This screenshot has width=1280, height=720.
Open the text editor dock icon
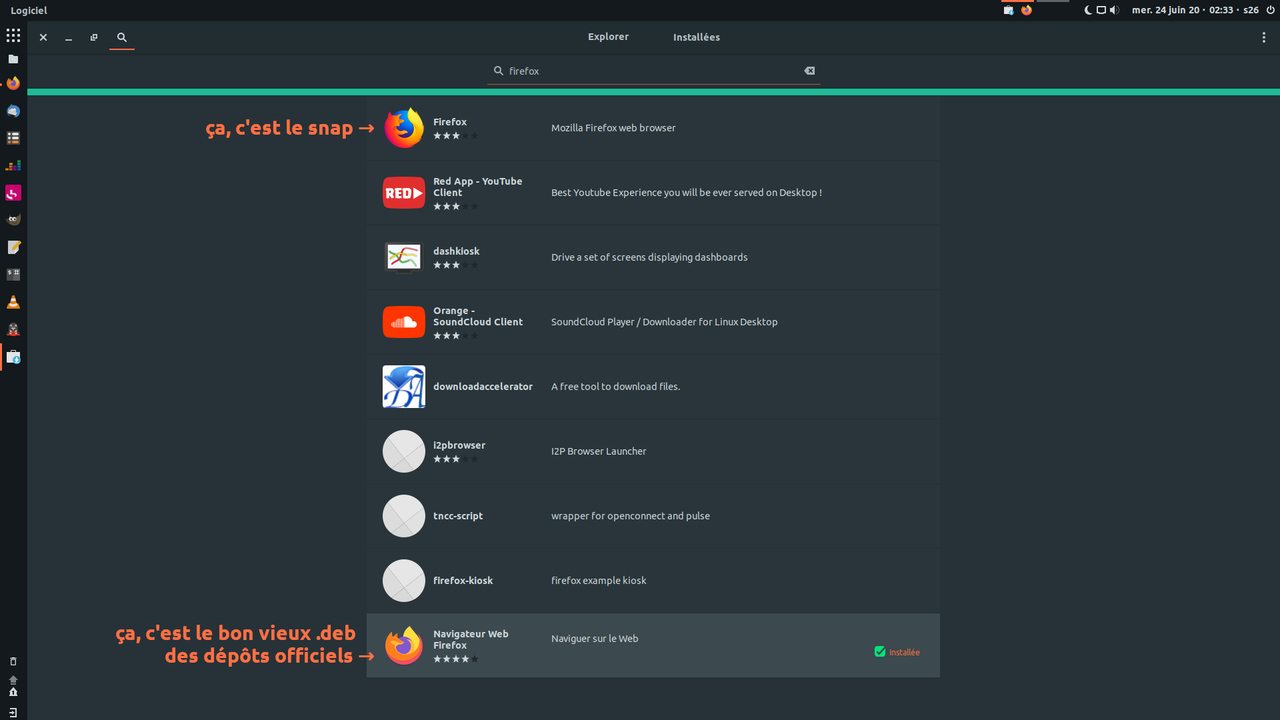coord(13,247)
